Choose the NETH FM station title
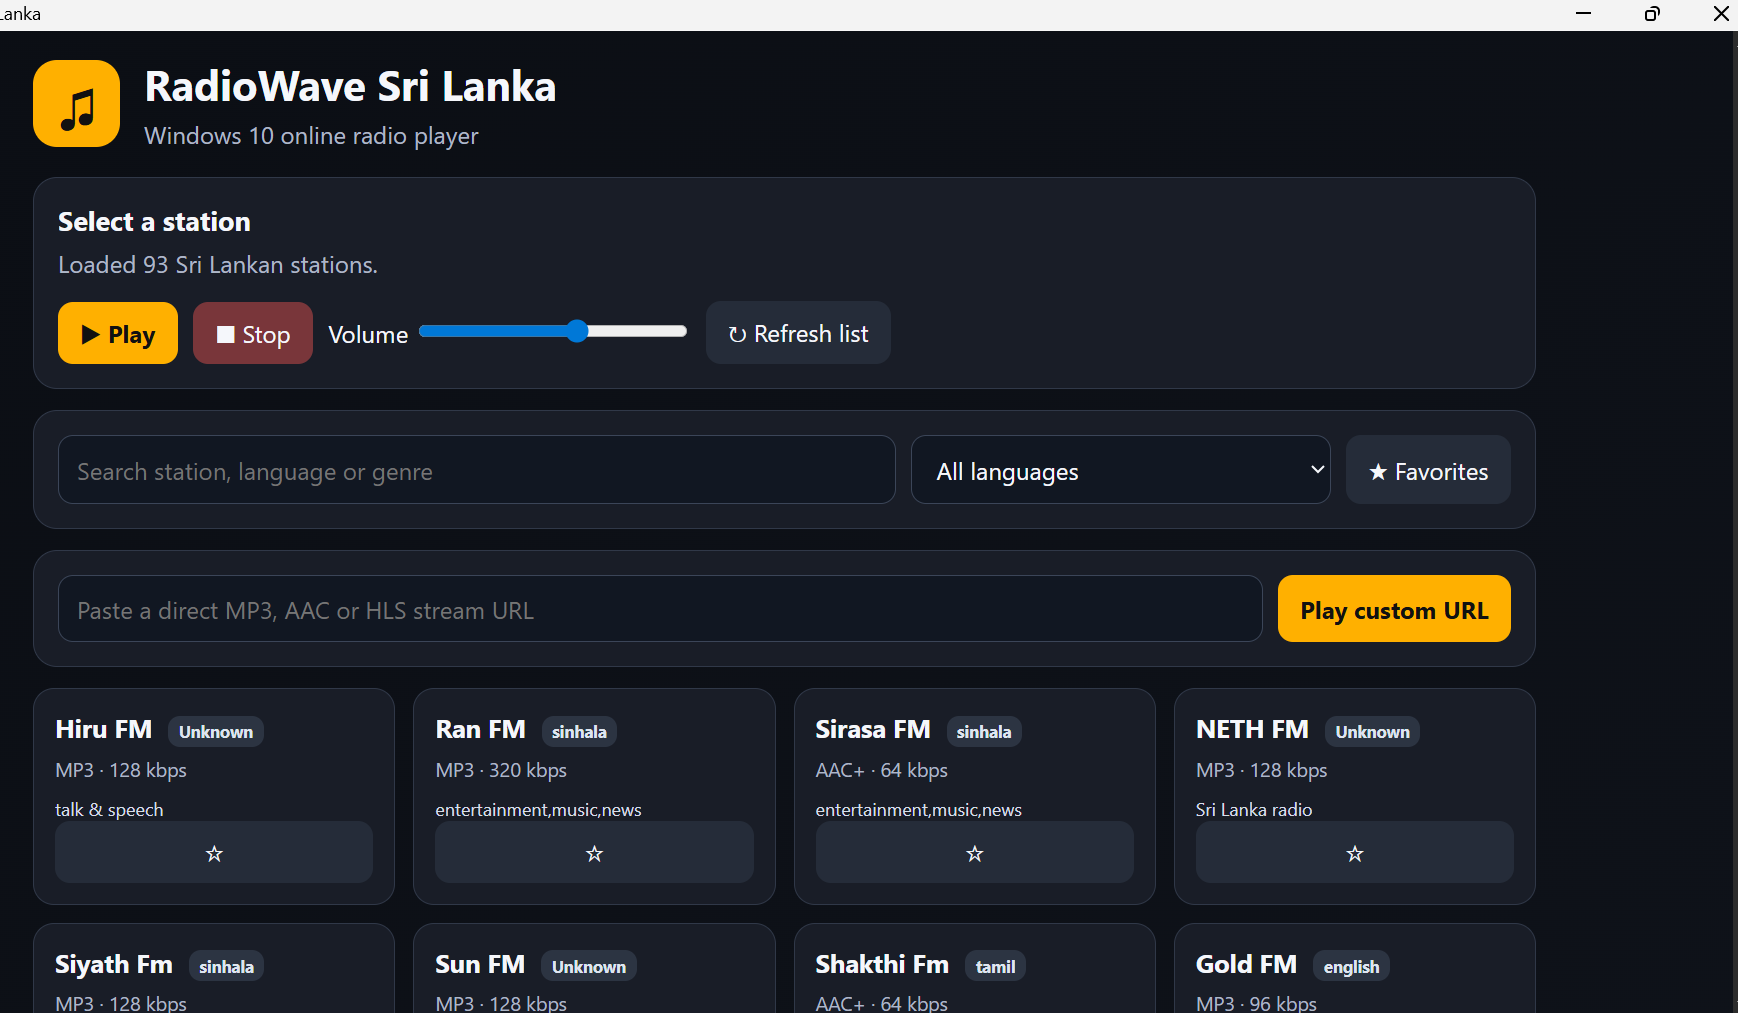This screenshot has width=1738, height=1013. (1252, 730)
